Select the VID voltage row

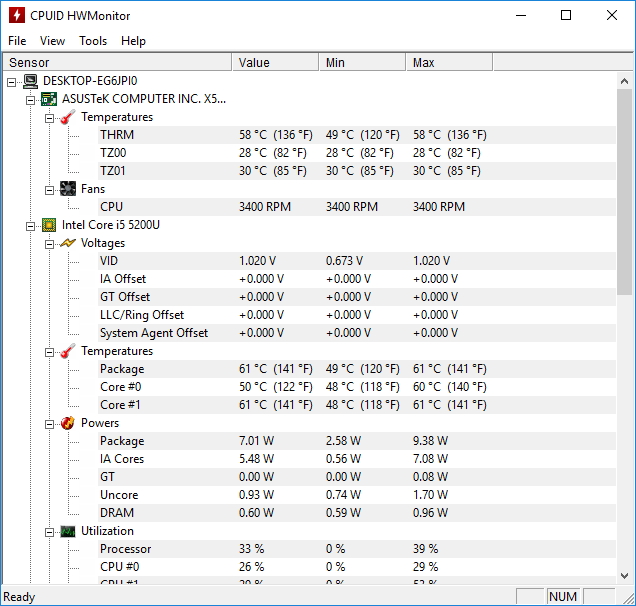(x=357, y=261)
